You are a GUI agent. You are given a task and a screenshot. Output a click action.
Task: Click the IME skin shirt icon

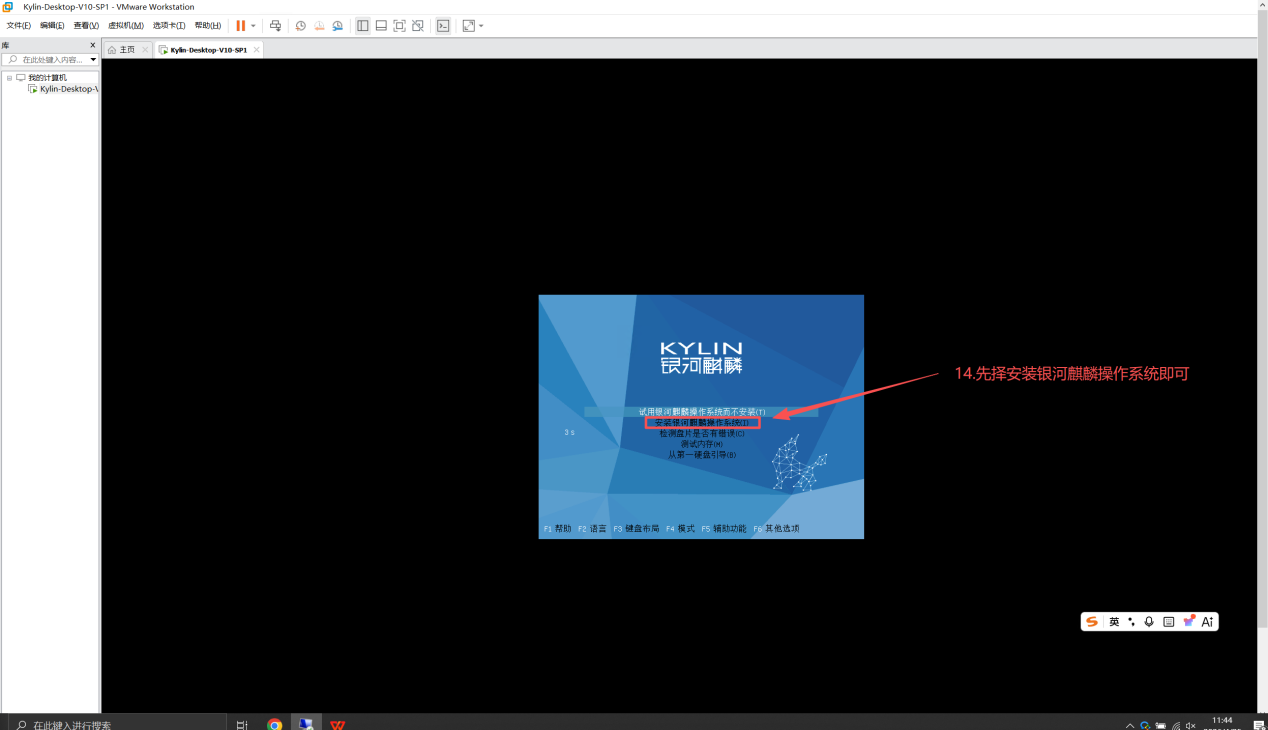(1189, 622)
